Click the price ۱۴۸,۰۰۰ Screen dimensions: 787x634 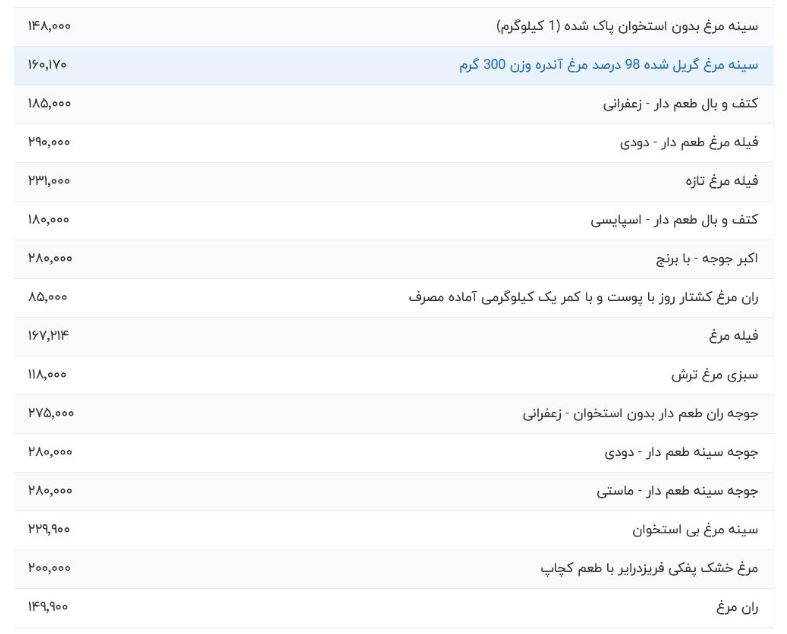tap(49, 26)
